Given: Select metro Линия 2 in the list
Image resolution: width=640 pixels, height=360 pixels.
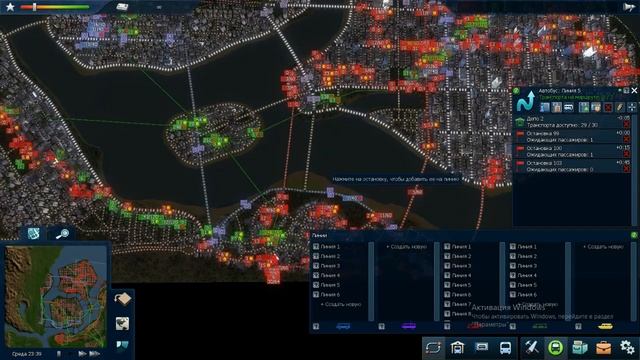Looking at the screenshot, I should [527, 256].
